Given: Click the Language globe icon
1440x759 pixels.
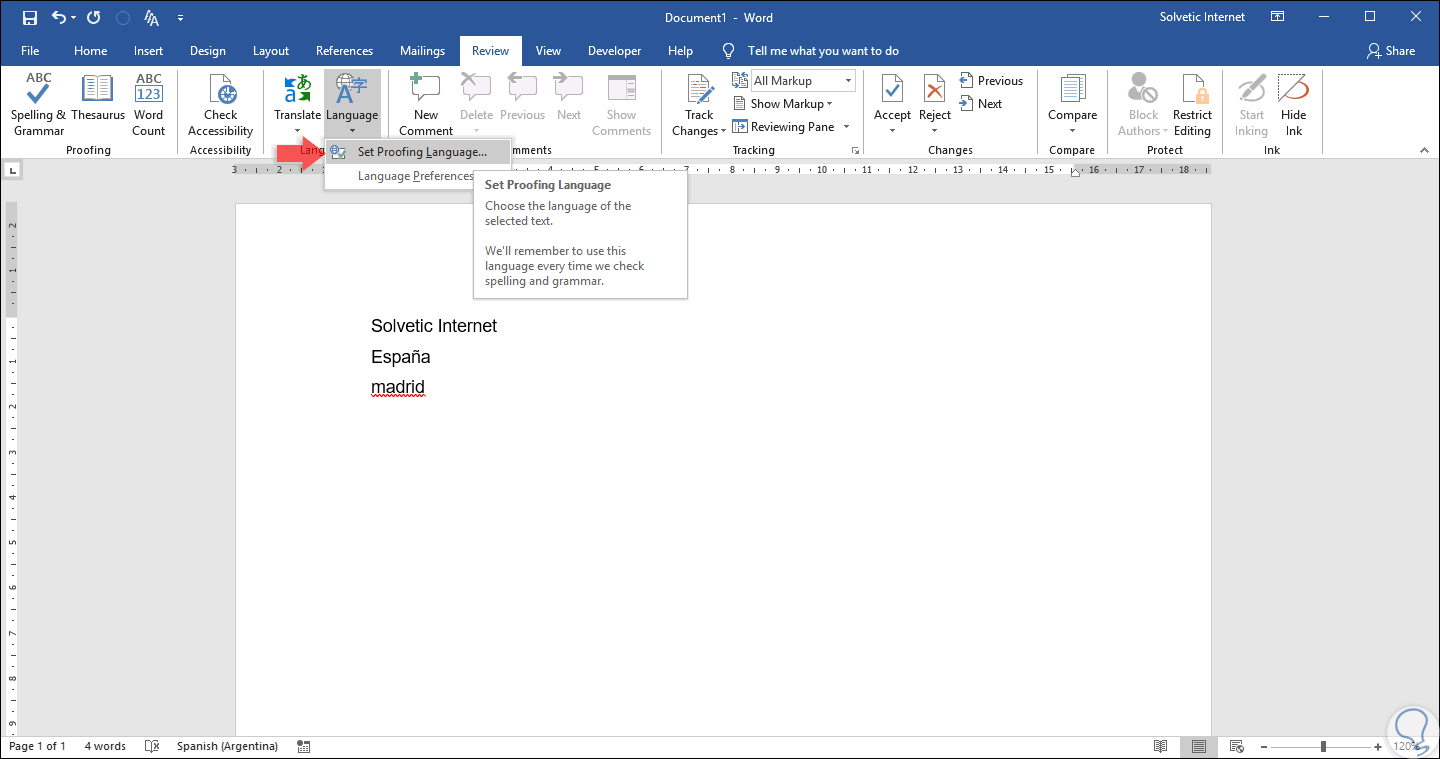Looking at the screenshot, I should point(352,88).
